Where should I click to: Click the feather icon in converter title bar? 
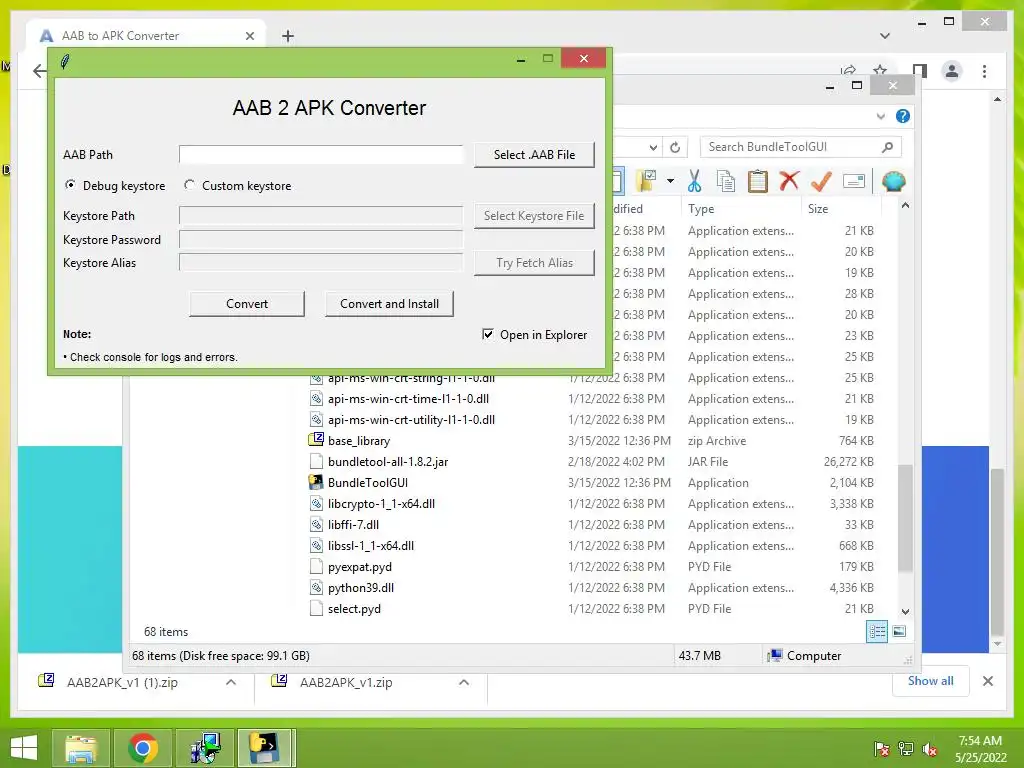coord(65,61)
